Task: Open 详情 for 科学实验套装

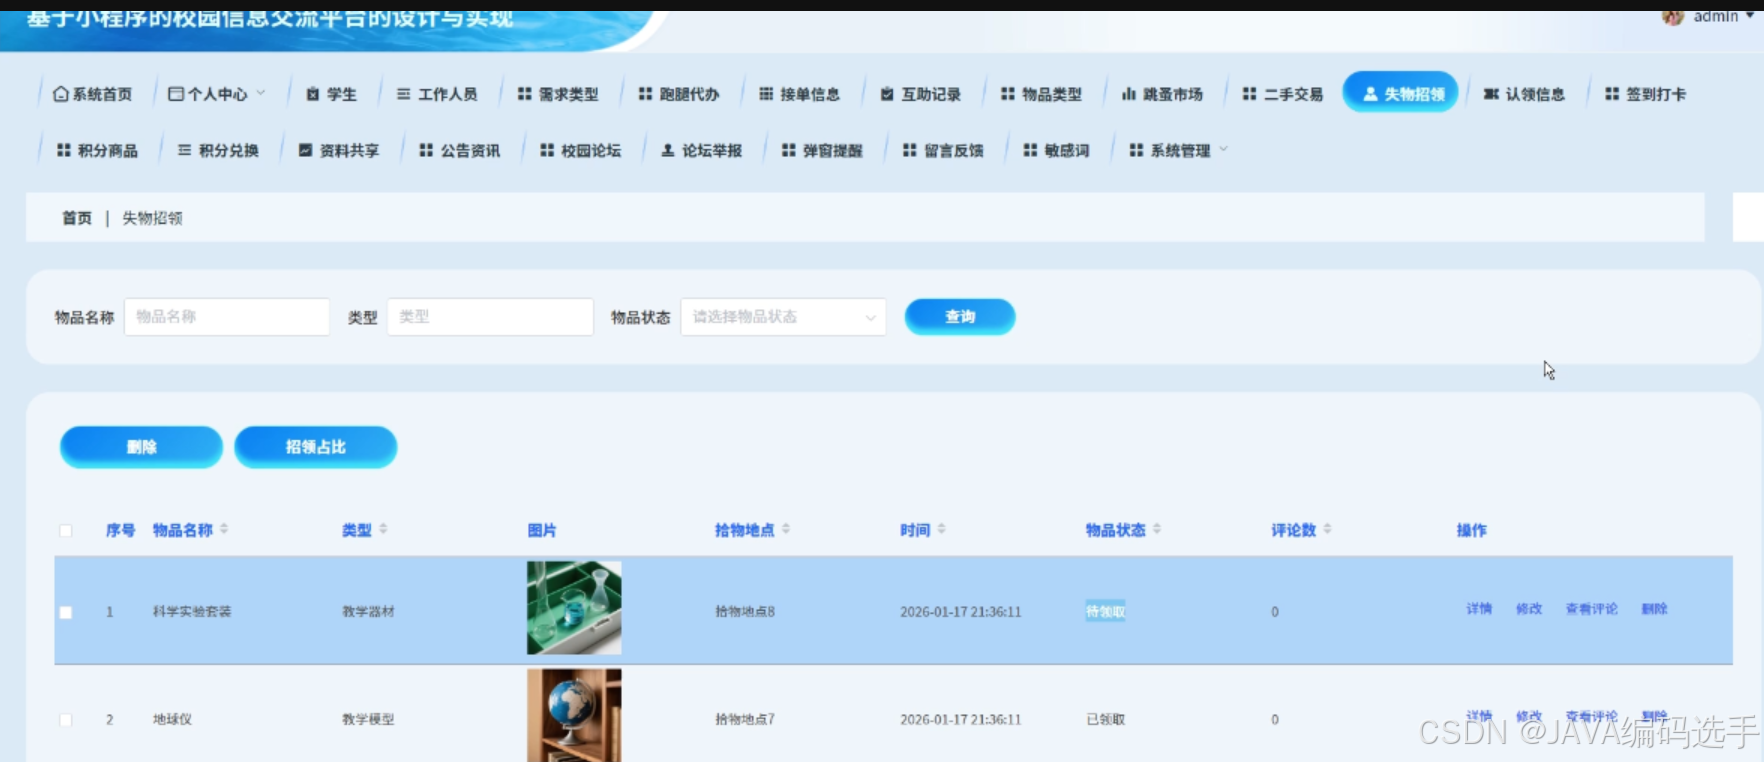Action: click(x=1479, y=609)
